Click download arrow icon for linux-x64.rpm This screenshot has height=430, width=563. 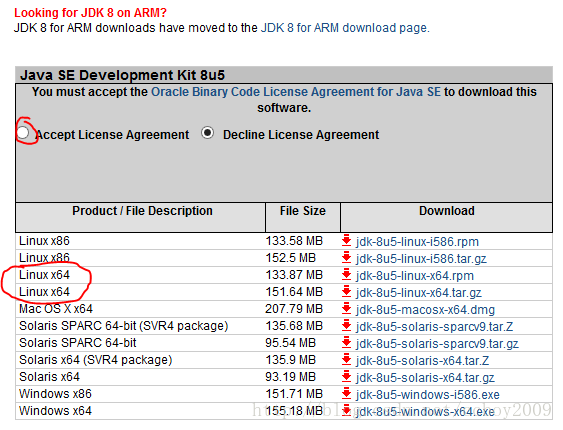[346, 275]
